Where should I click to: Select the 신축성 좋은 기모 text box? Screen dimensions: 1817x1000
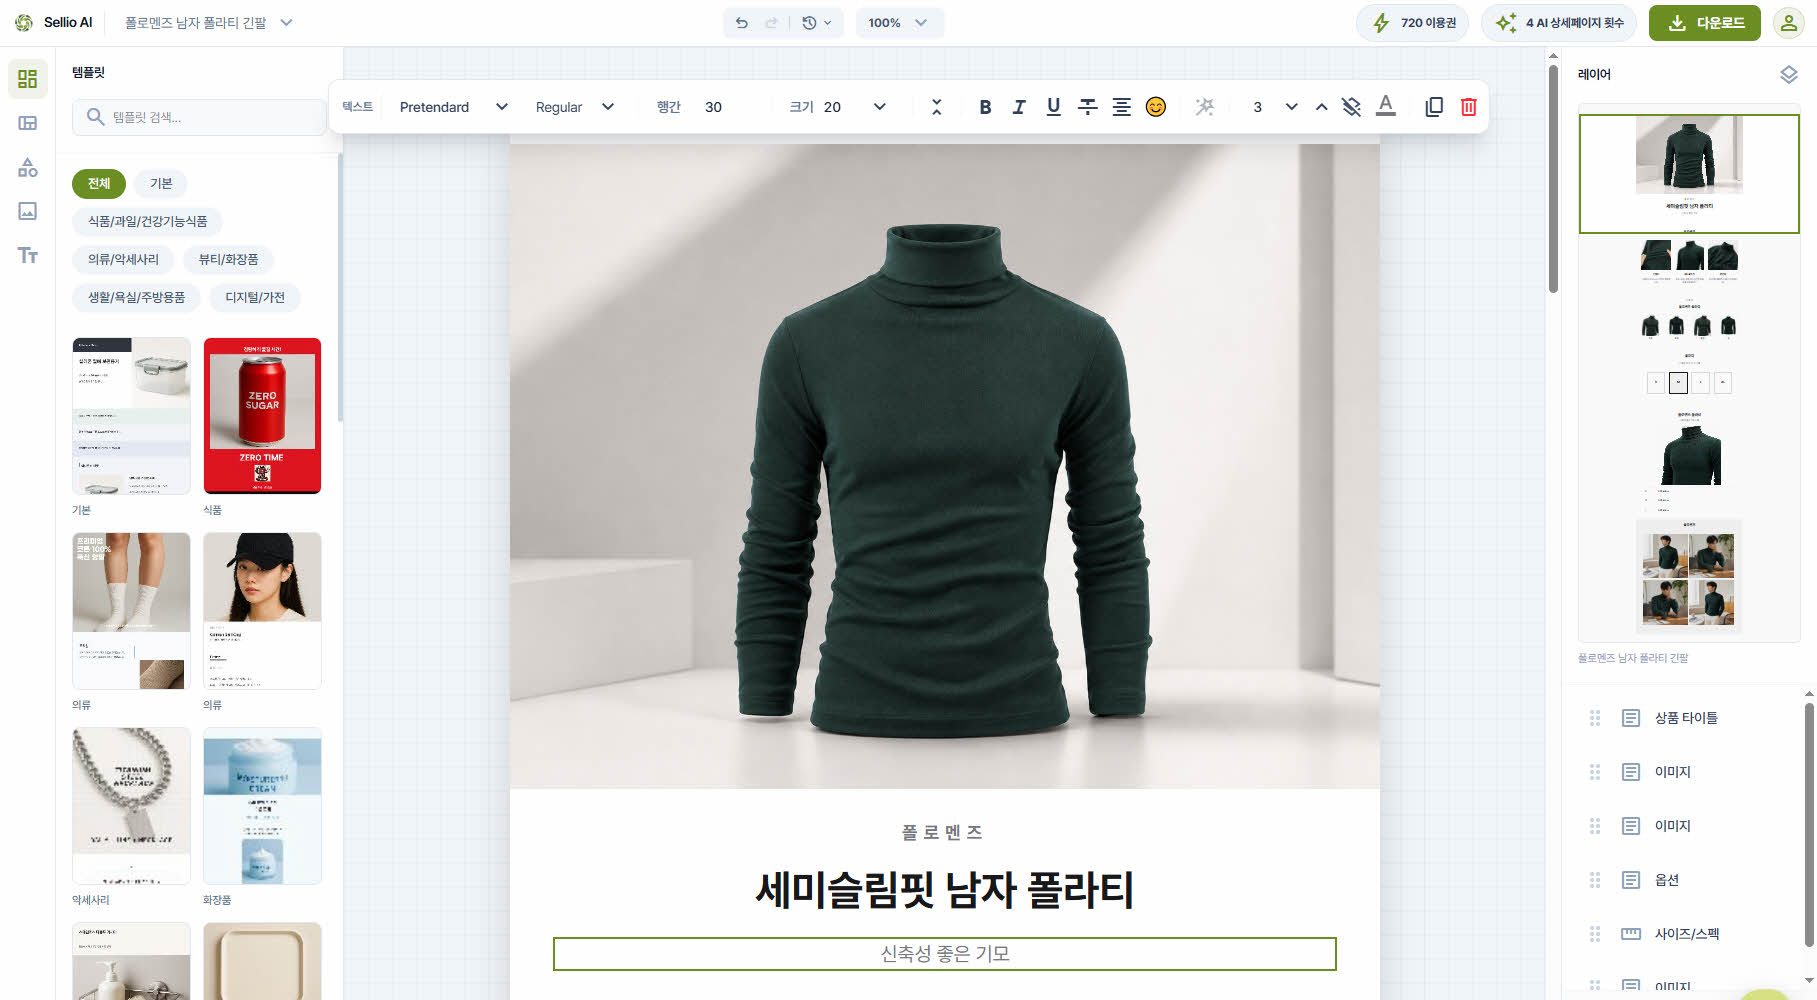945,954
